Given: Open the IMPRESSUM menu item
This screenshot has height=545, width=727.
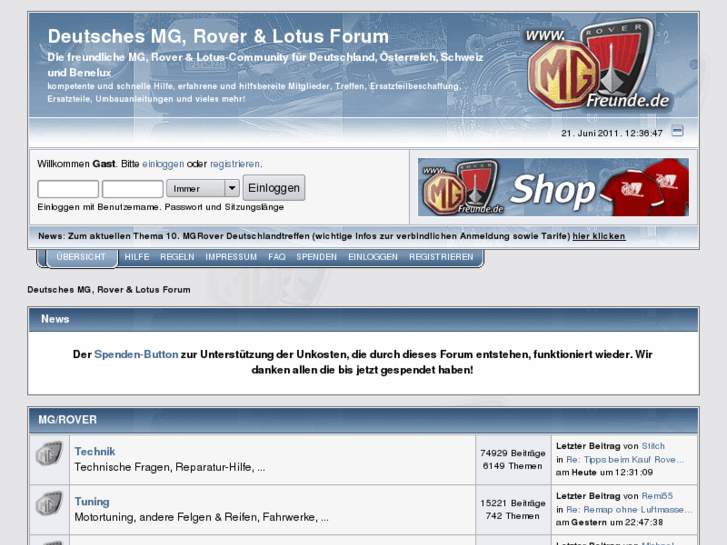Looking at the screenshot, I should pos(231,257).
